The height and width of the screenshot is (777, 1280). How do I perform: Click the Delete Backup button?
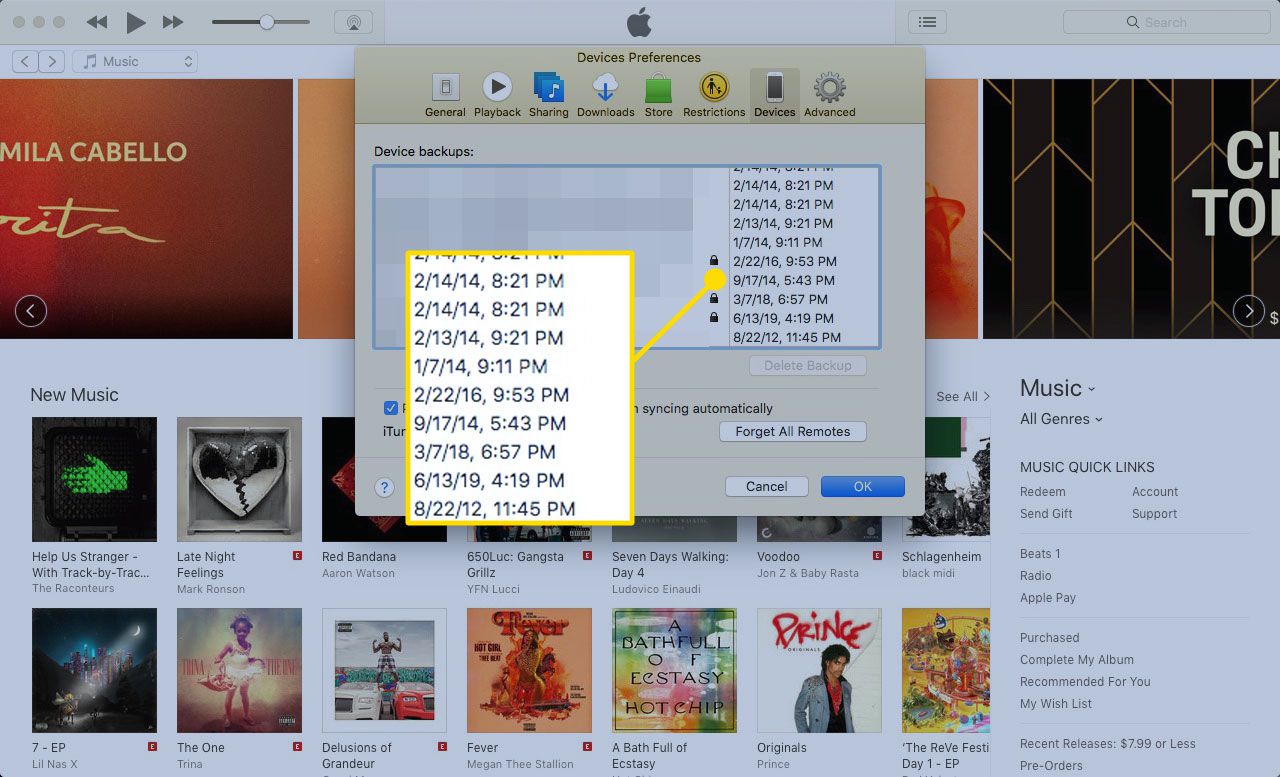pos(807,366)
